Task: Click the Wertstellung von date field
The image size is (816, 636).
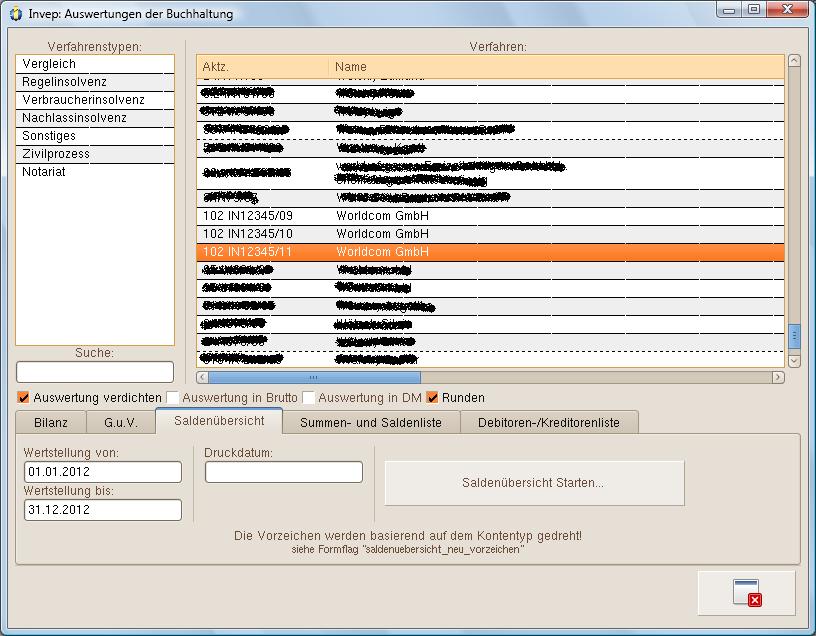Action: click(x=103, y=472)
